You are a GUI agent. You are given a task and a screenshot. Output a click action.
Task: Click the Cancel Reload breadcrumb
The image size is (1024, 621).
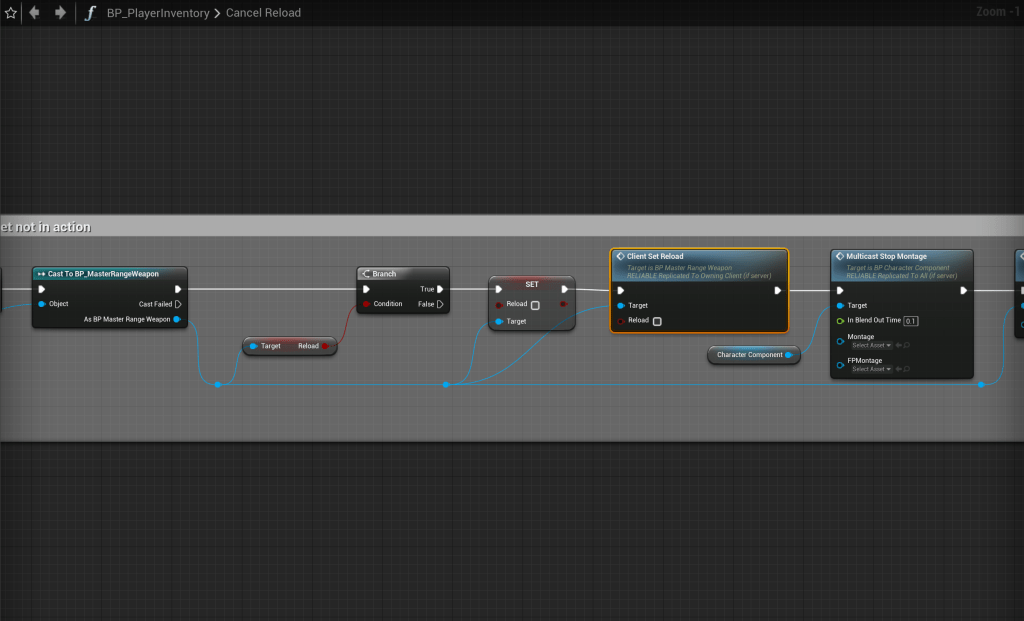coord(262,13)
